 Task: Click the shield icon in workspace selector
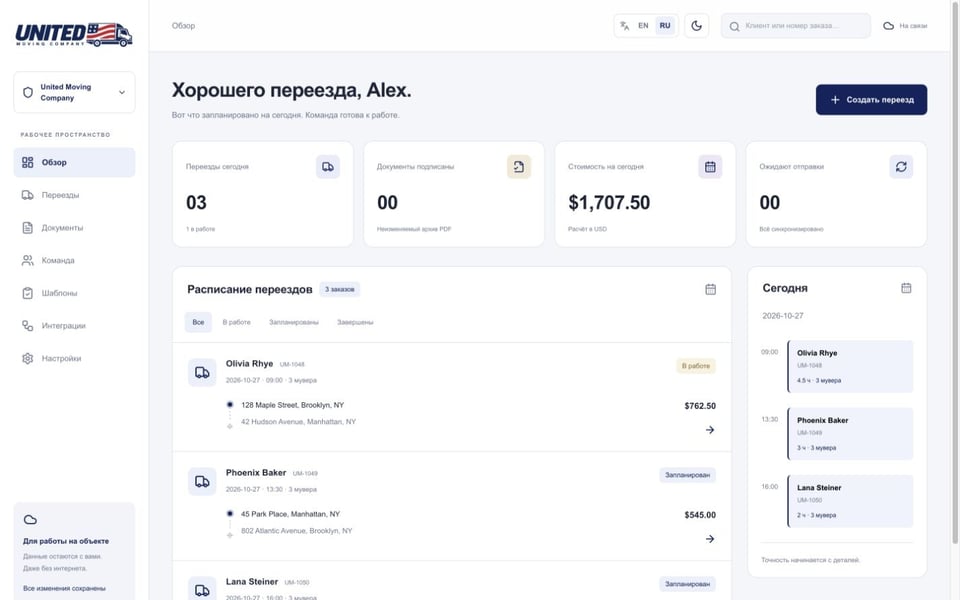pos(28,92)
